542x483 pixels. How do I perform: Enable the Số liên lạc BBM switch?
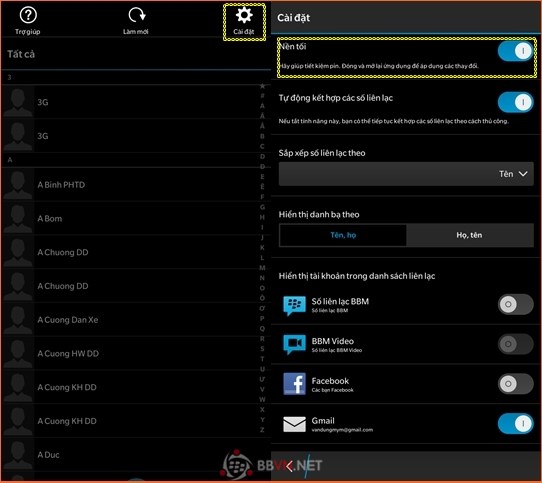(x=515, y=304)
